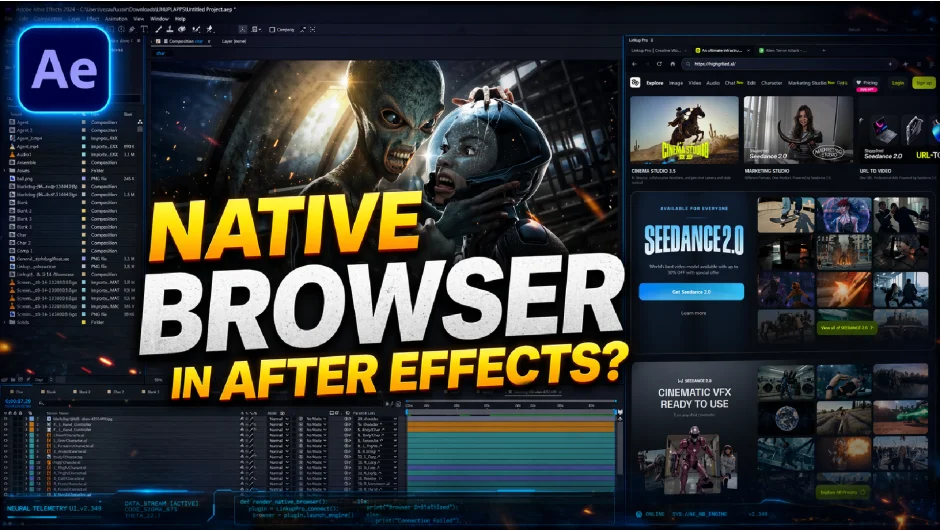The image size is (940, 530).
Task: Click the browser URL address field
Action: coord(790,64)
